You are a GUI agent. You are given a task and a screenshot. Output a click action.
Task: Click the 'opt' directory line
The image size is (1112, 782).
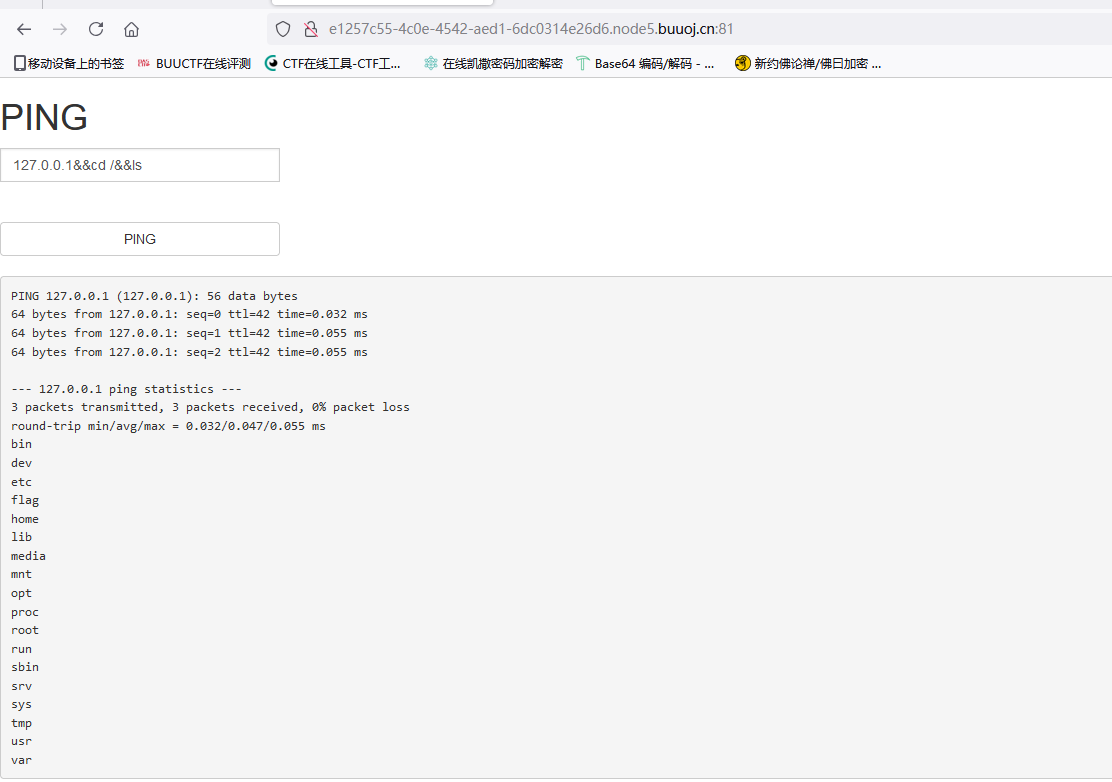point(21,593)
